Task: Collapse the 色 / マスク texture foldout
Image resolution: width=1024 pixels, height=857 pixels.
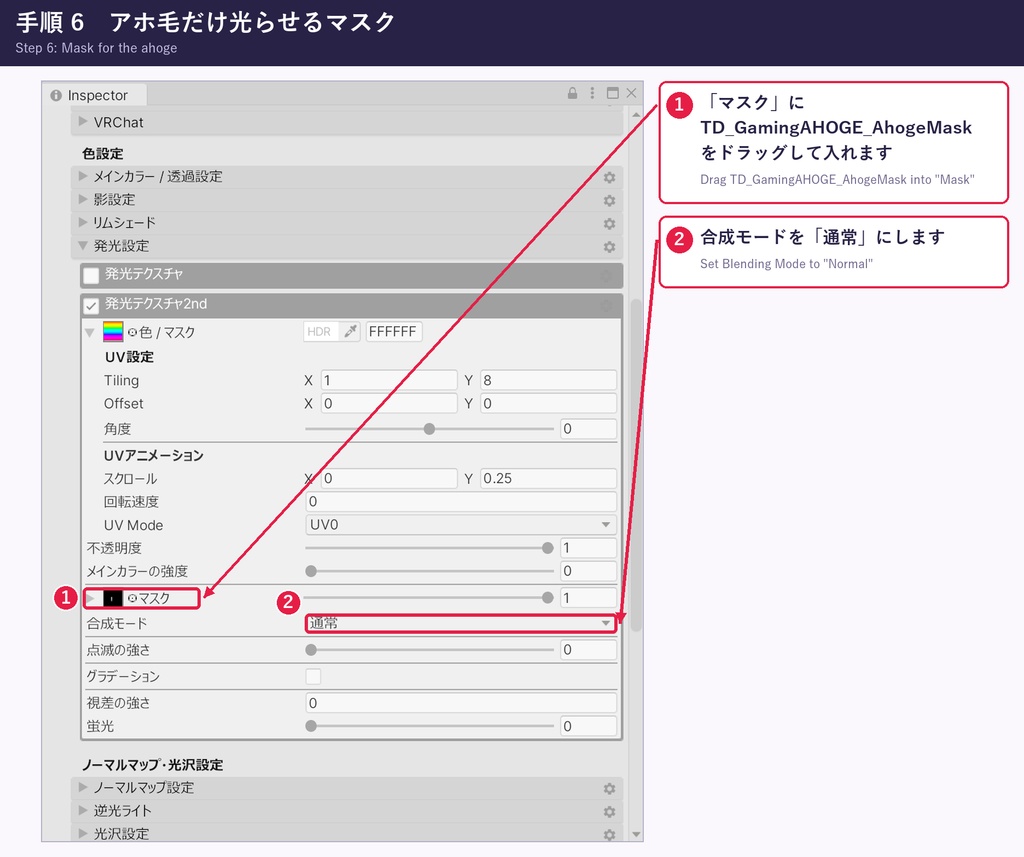Action: coord(91,332)
